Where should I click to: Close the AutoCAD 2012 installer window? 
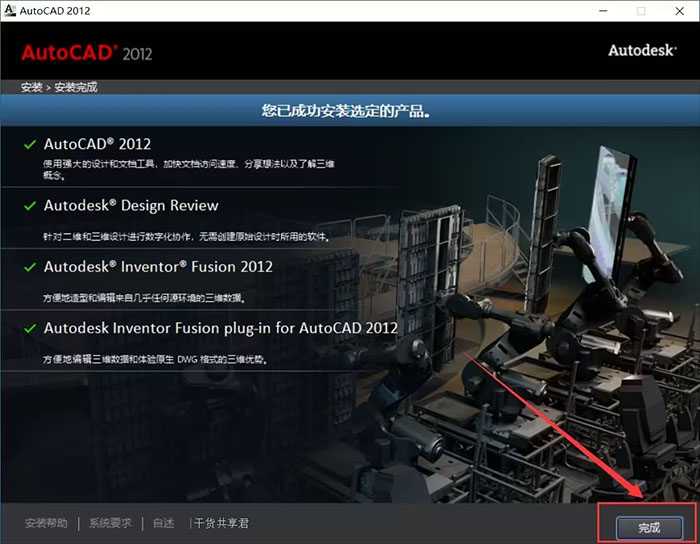[x=679, y=11]
